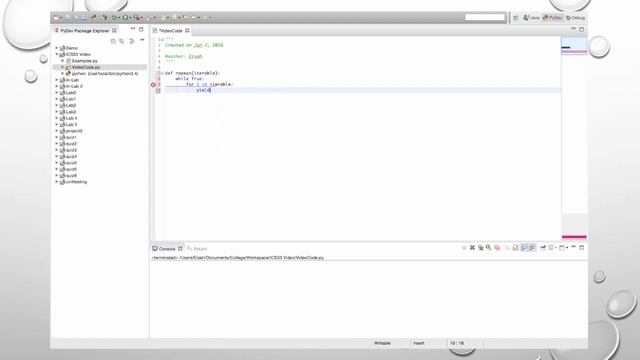Expand the Examples.py node
Image resolution: width=640 pixels, height=360 pixels.
[x=63, y=60]
